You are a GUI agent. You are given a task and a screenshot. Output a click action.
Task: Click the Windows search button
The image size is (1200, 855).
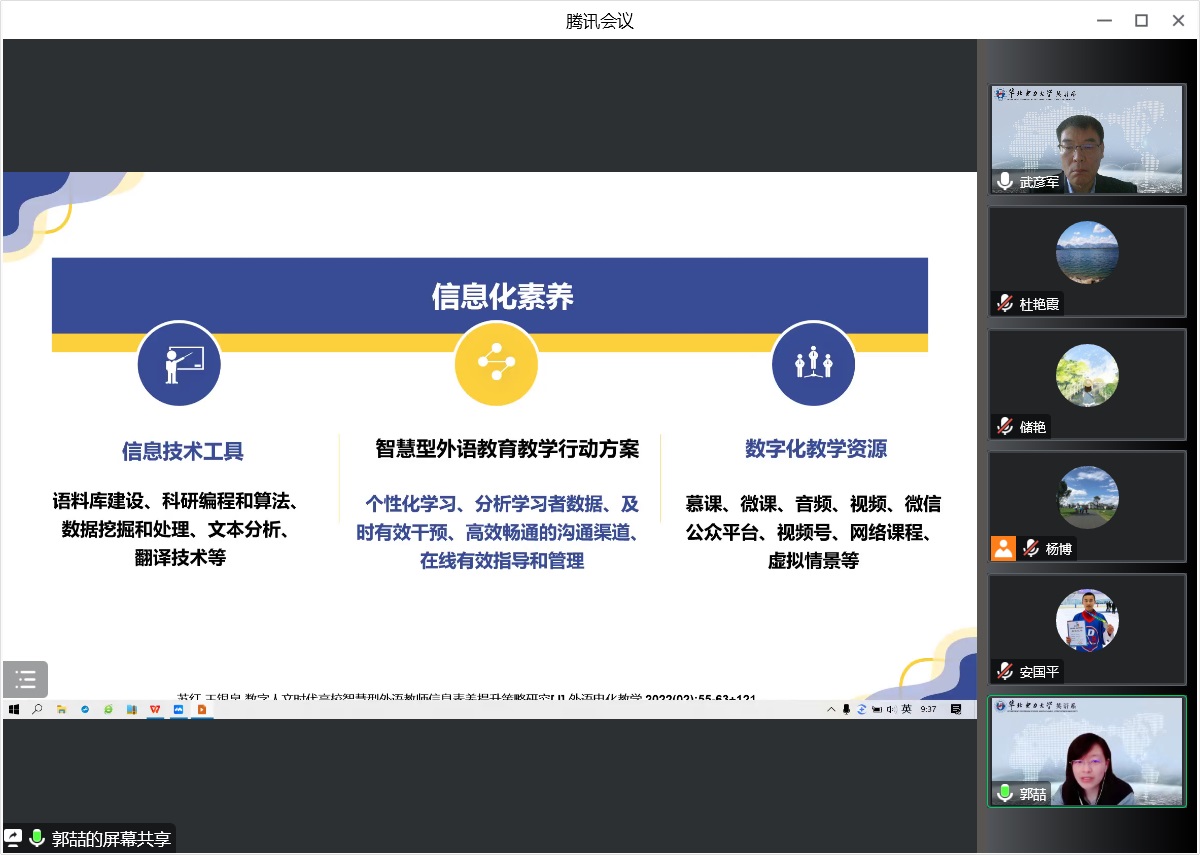tap(37, 708)
